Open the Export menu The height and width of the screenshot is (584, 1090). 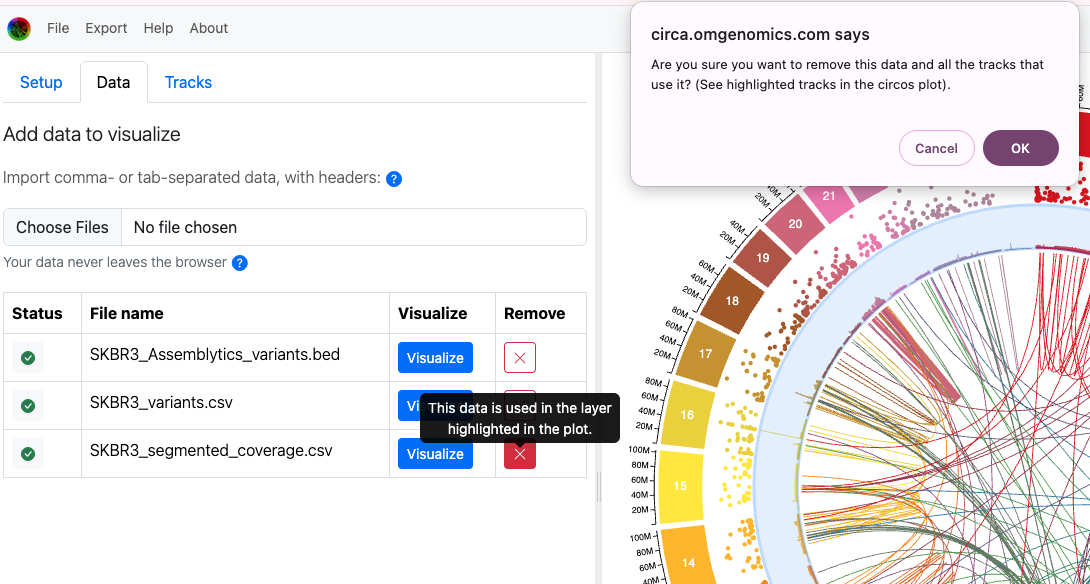[106, 28]
